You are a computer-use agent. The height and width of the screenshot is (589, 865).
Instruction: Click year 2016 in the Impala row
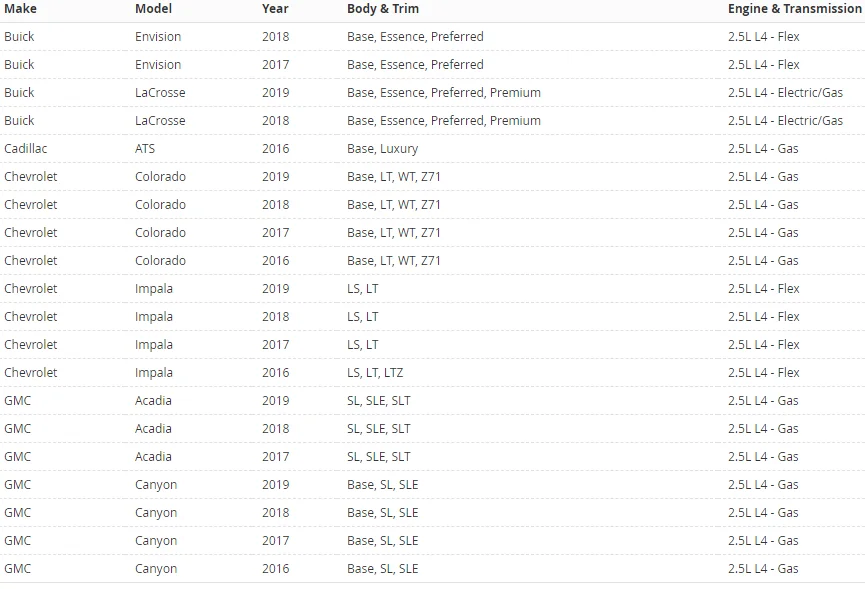pos(275,373)
